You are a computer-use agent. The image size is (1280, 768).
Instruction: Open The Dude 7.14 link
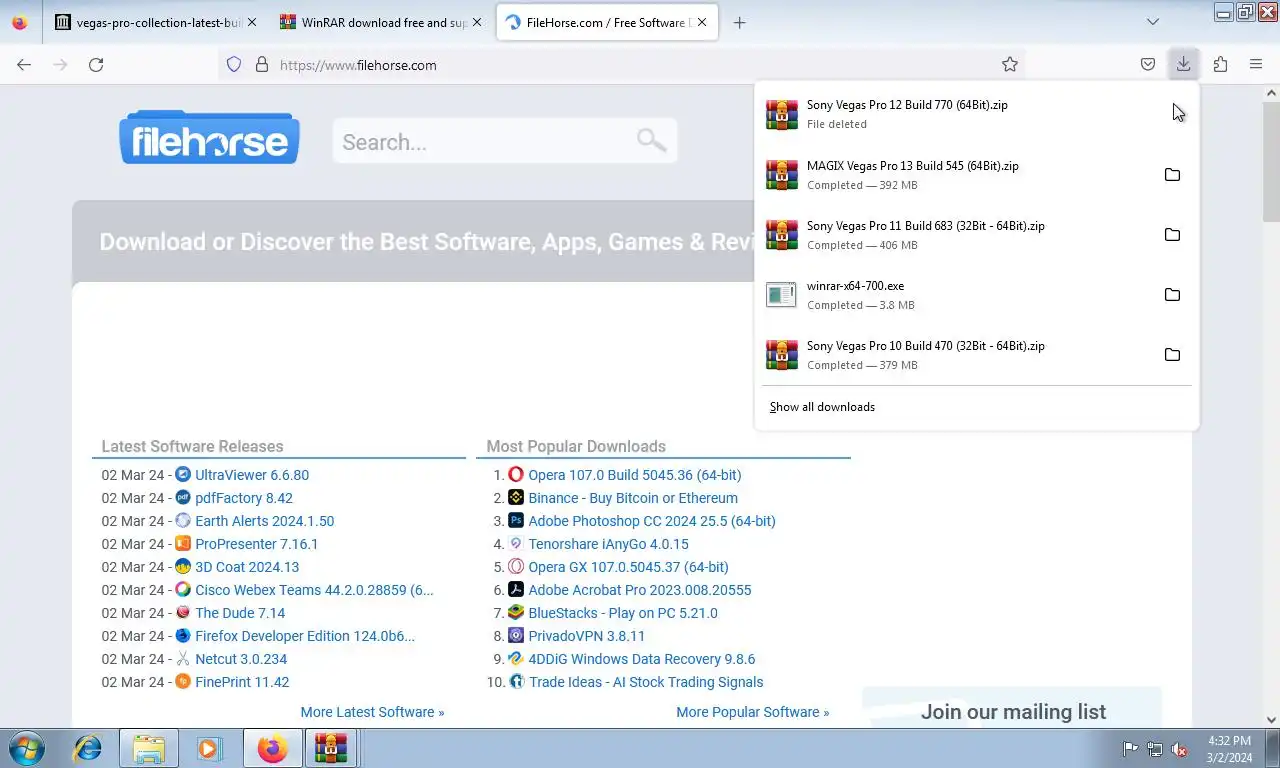coord(240,613)
